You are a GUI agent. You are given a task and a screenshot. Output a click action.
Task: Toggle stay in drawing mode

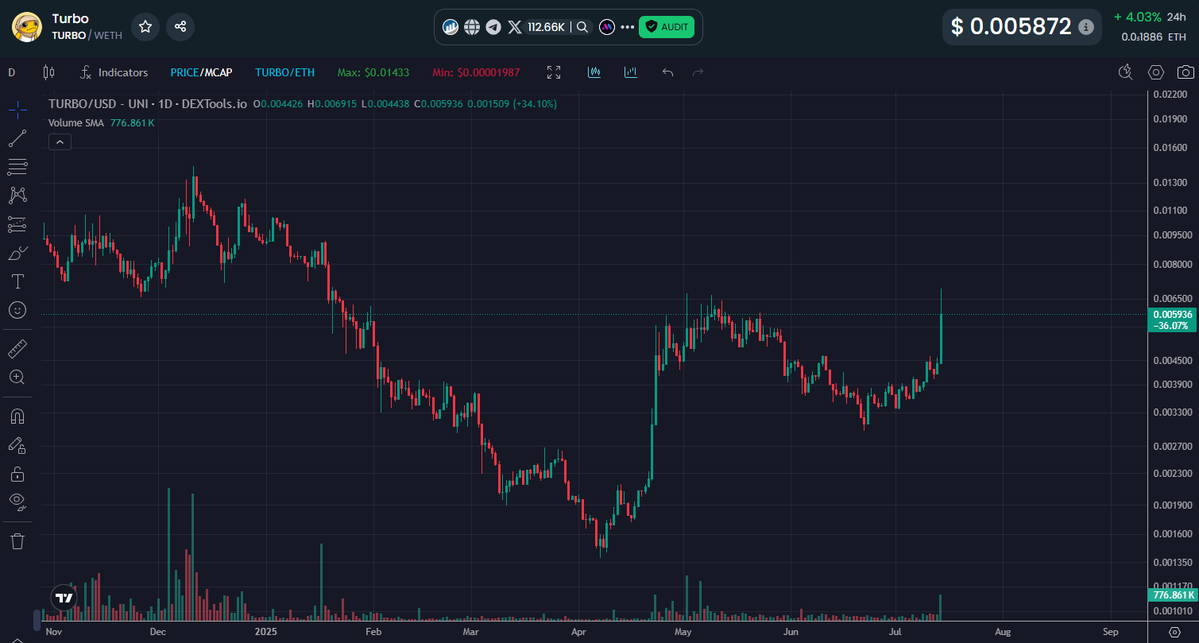pyautogui.click(x=18, y=445)
